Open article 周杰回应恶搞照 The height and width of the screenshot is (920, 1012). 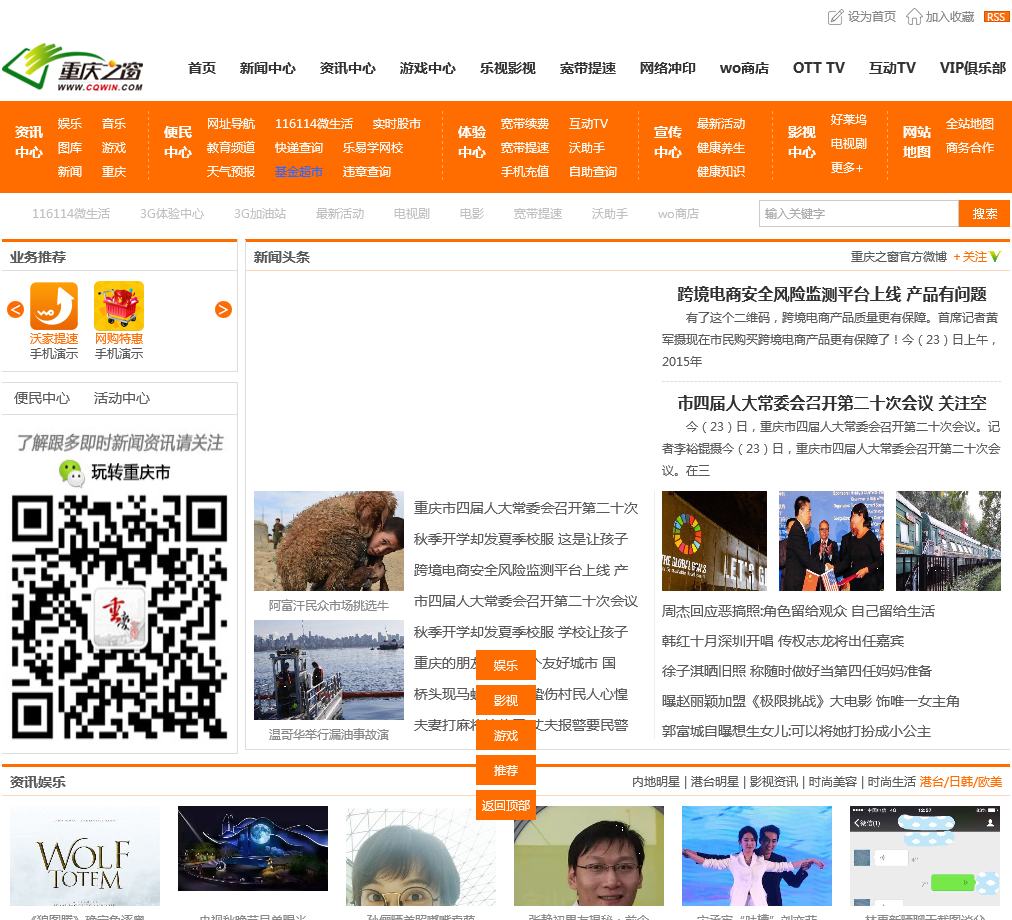tap(798, 611)
